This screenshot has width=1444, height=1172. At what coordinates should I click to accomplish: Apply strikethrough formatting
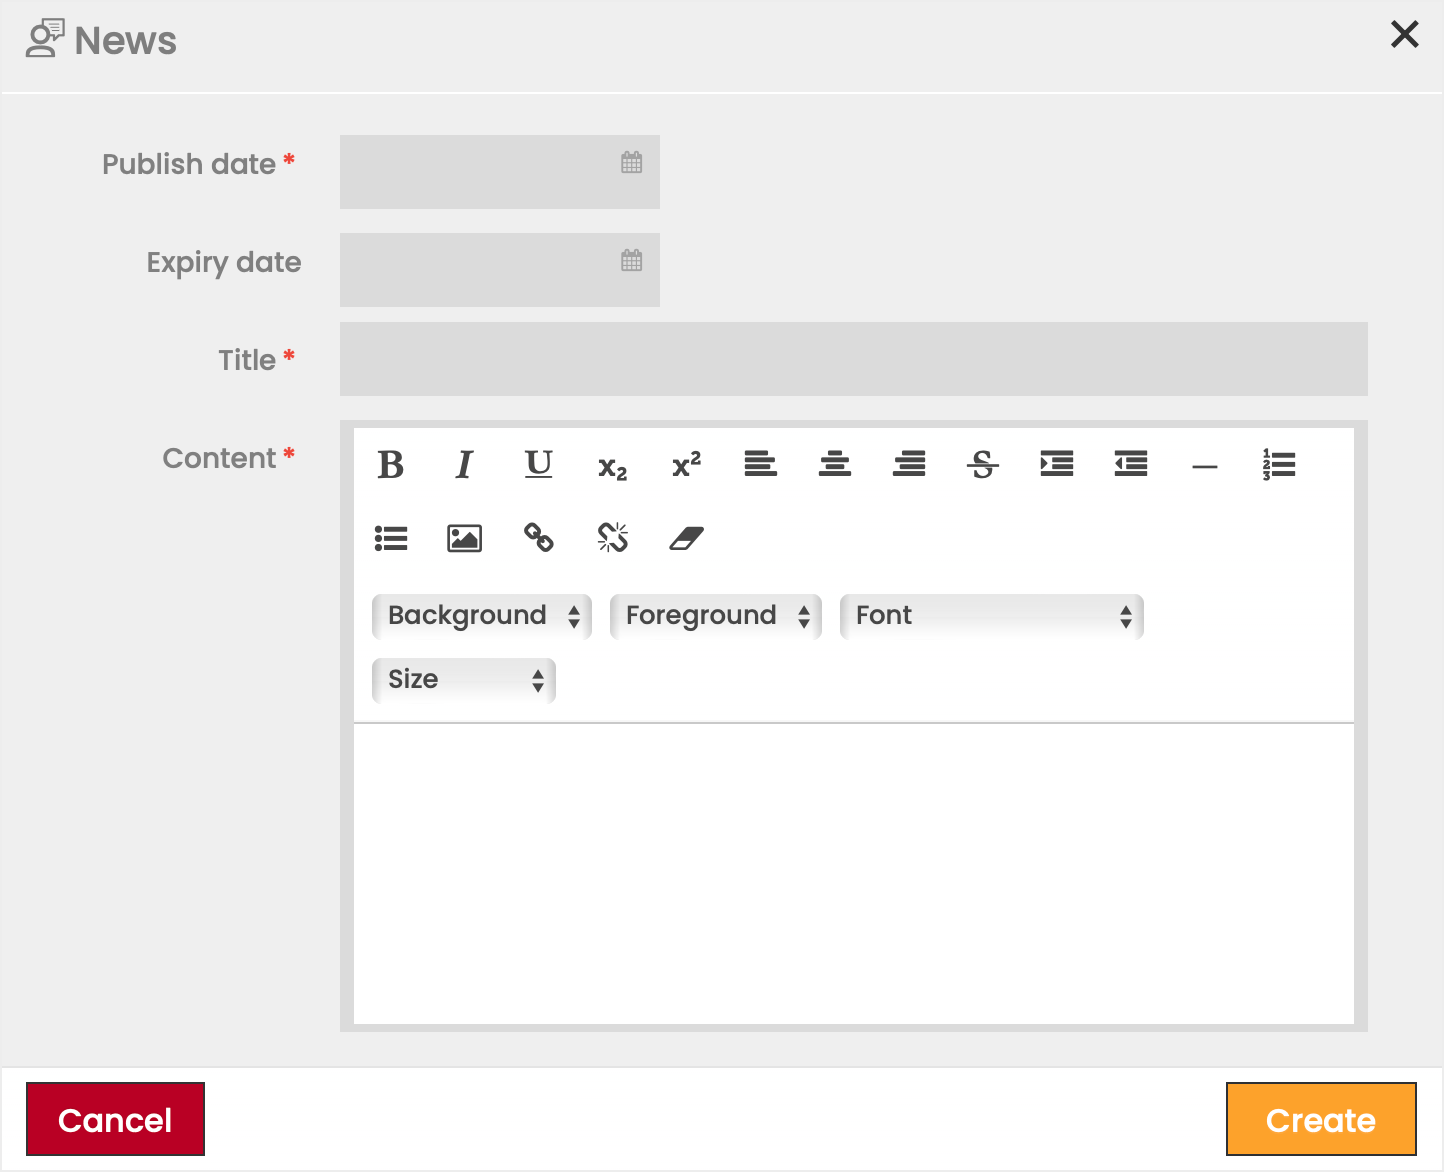pyautogui.click(x=983, y=465)
